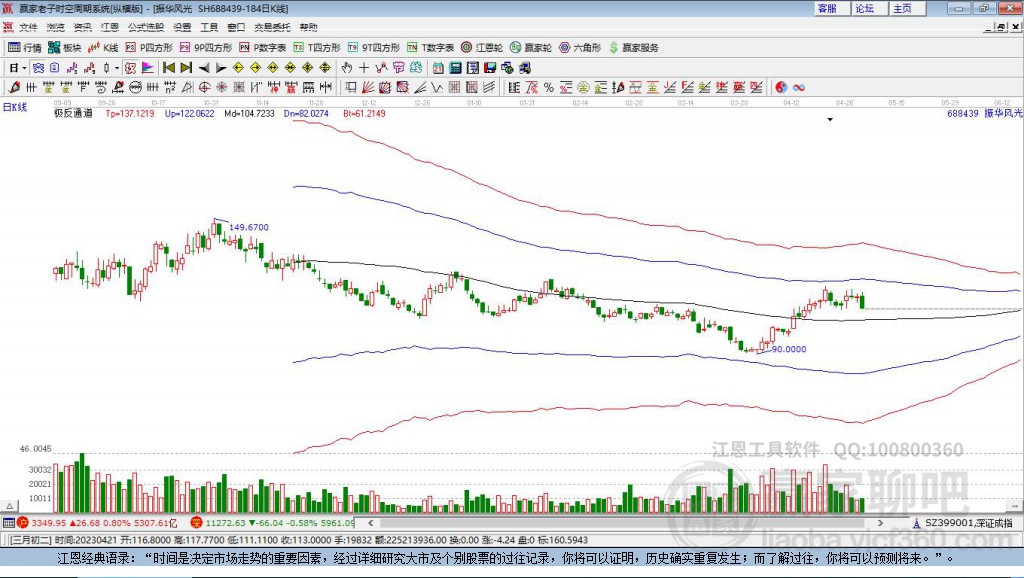Click the Bt=61.2149 indicator value
Viewport: 1024px width, 578px height.
tap(364, 113)
